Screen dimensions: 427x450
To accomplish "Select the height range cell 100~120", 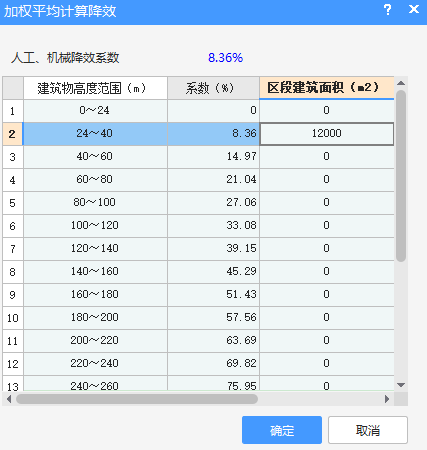I will click(95, 226).
